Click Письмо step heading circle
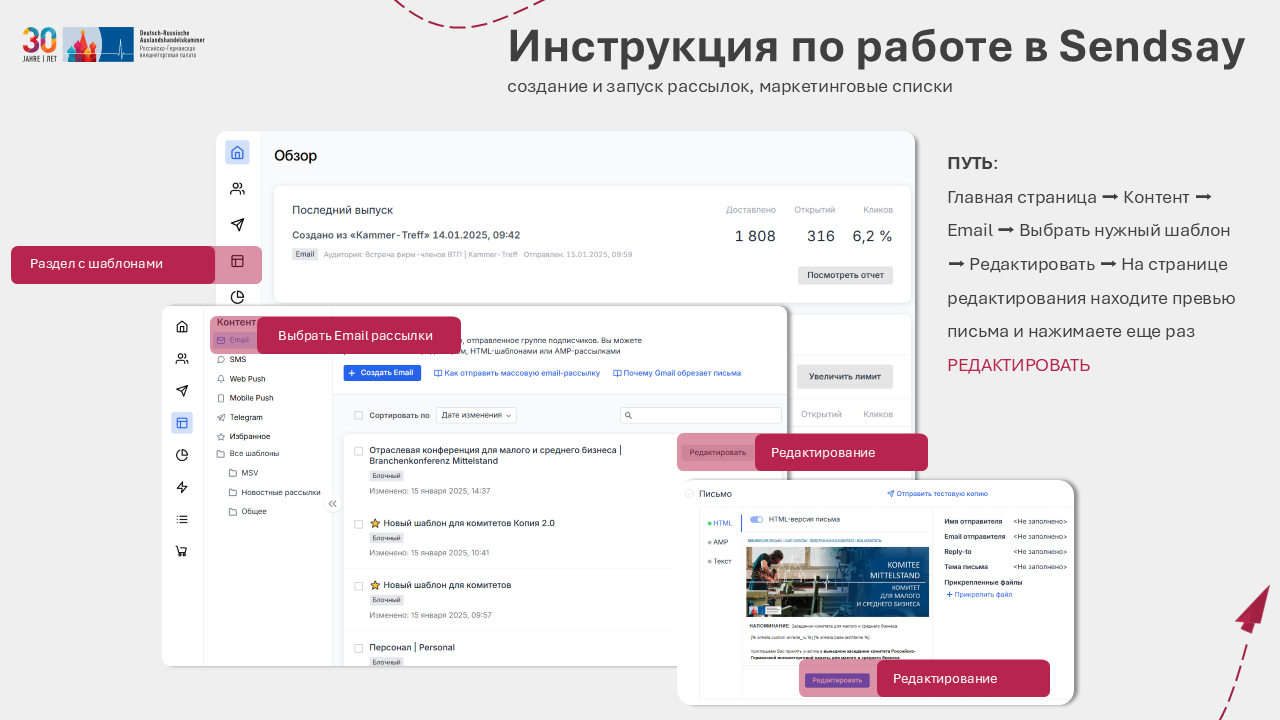The width and height of the screenshot is (1280, 720). pos(689,494)
